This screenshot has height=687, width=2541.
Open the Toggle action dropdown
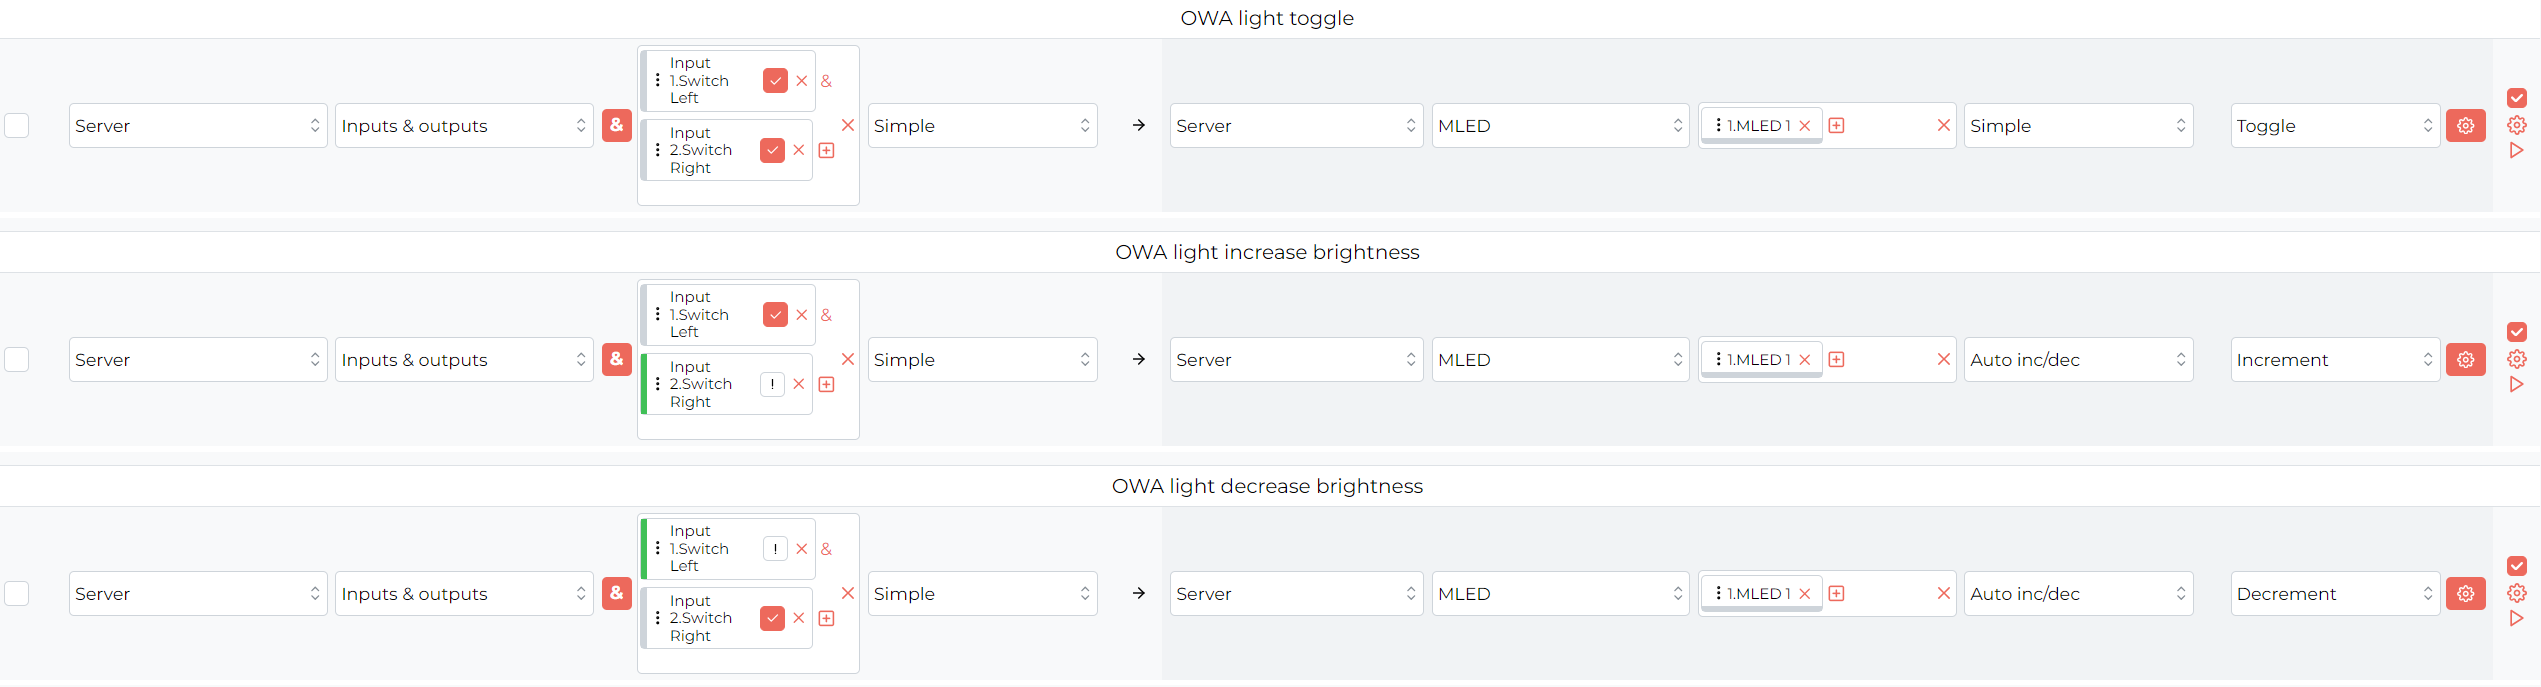tap(2335, 125)
